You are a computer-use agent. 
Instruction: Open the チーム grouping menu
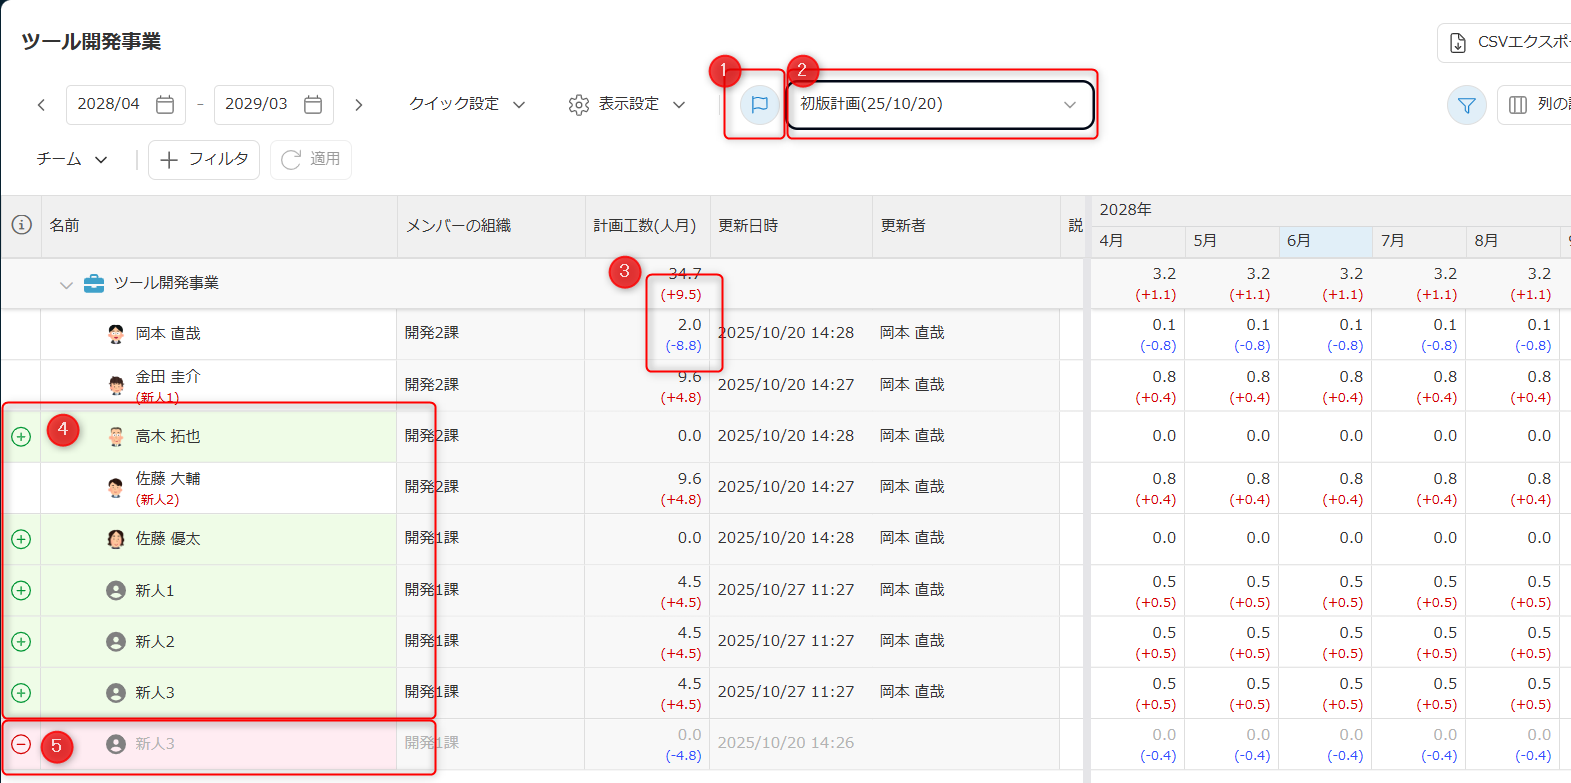pos(72,159)
